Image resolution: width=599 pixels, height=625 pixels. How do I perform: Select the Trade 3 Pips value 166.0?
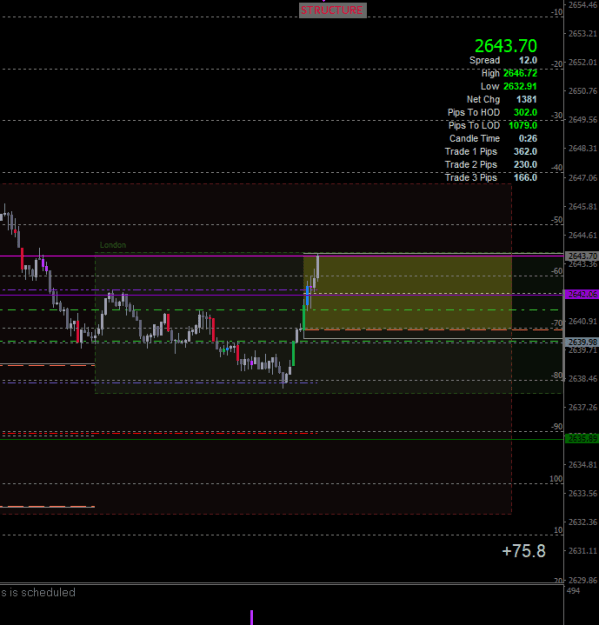(525, 177)
